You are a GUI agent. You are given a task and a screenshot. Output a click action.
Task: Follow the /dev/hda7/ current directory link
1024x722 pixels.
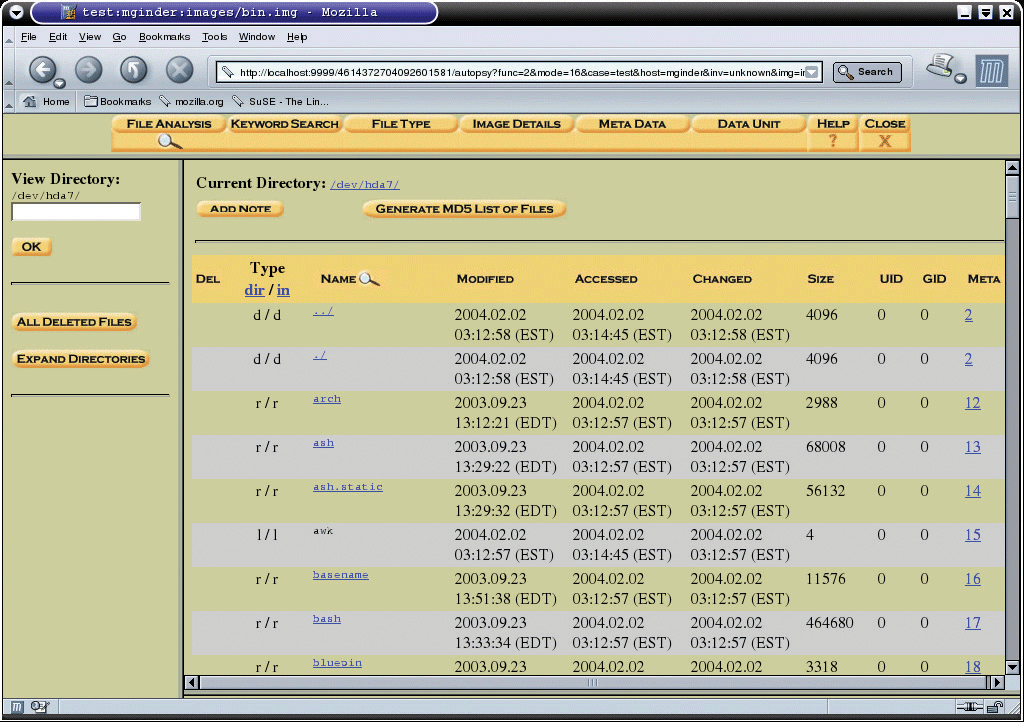[365, 185]
